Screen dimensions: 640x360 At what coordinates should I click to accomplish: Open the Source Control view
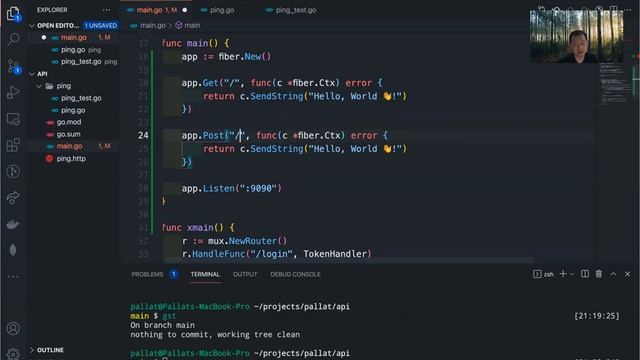pyautogui.click(x=13, y=66)
